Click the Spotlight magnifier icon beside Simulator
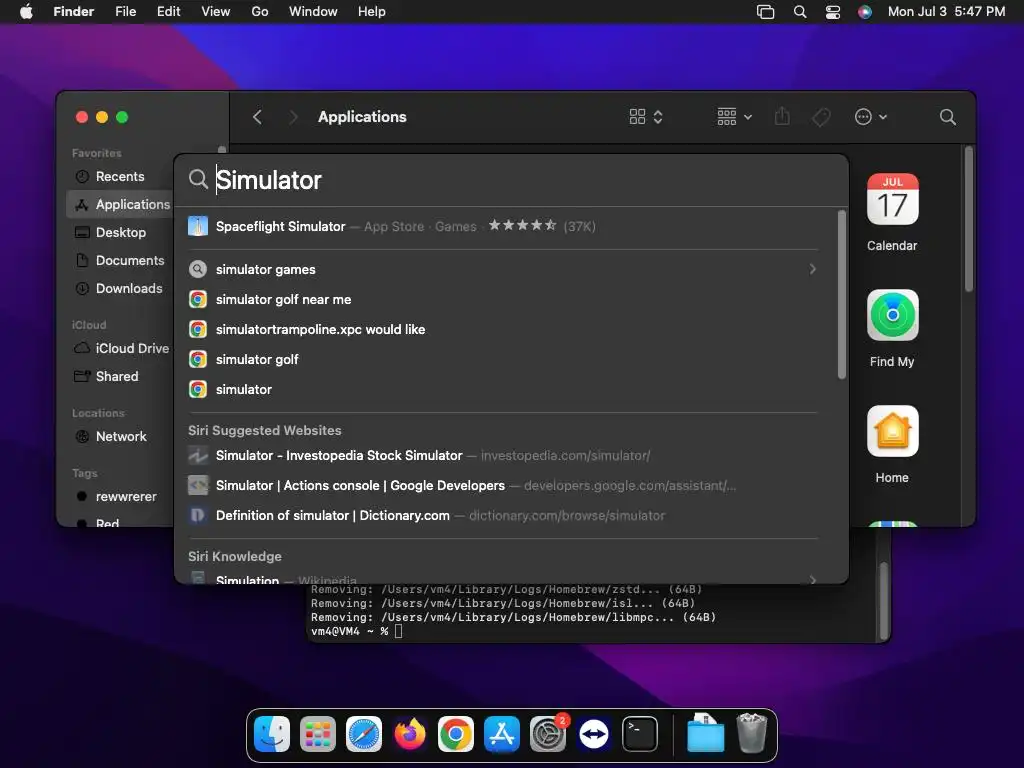 (198, 179)
